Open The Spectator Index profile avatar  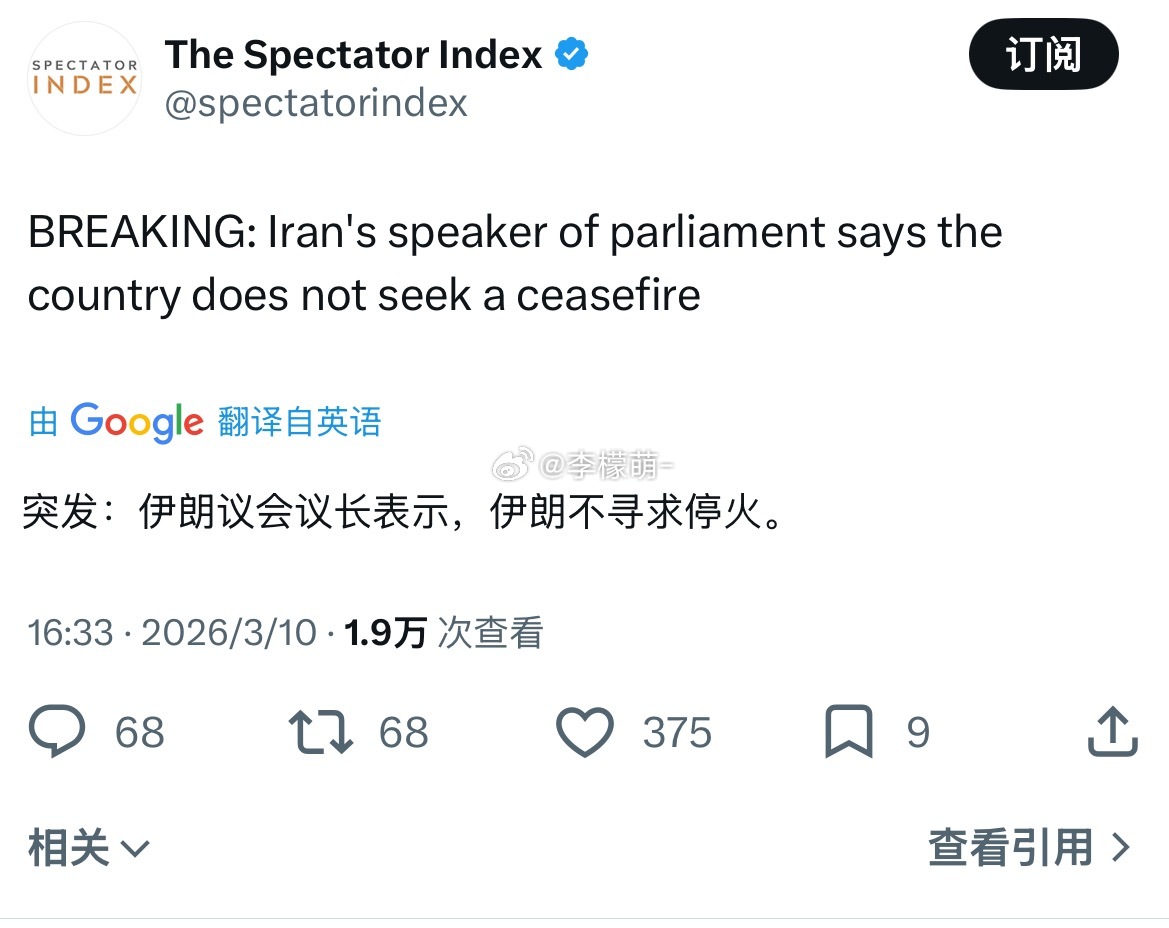pyautogui.click(x=84, y=79)
